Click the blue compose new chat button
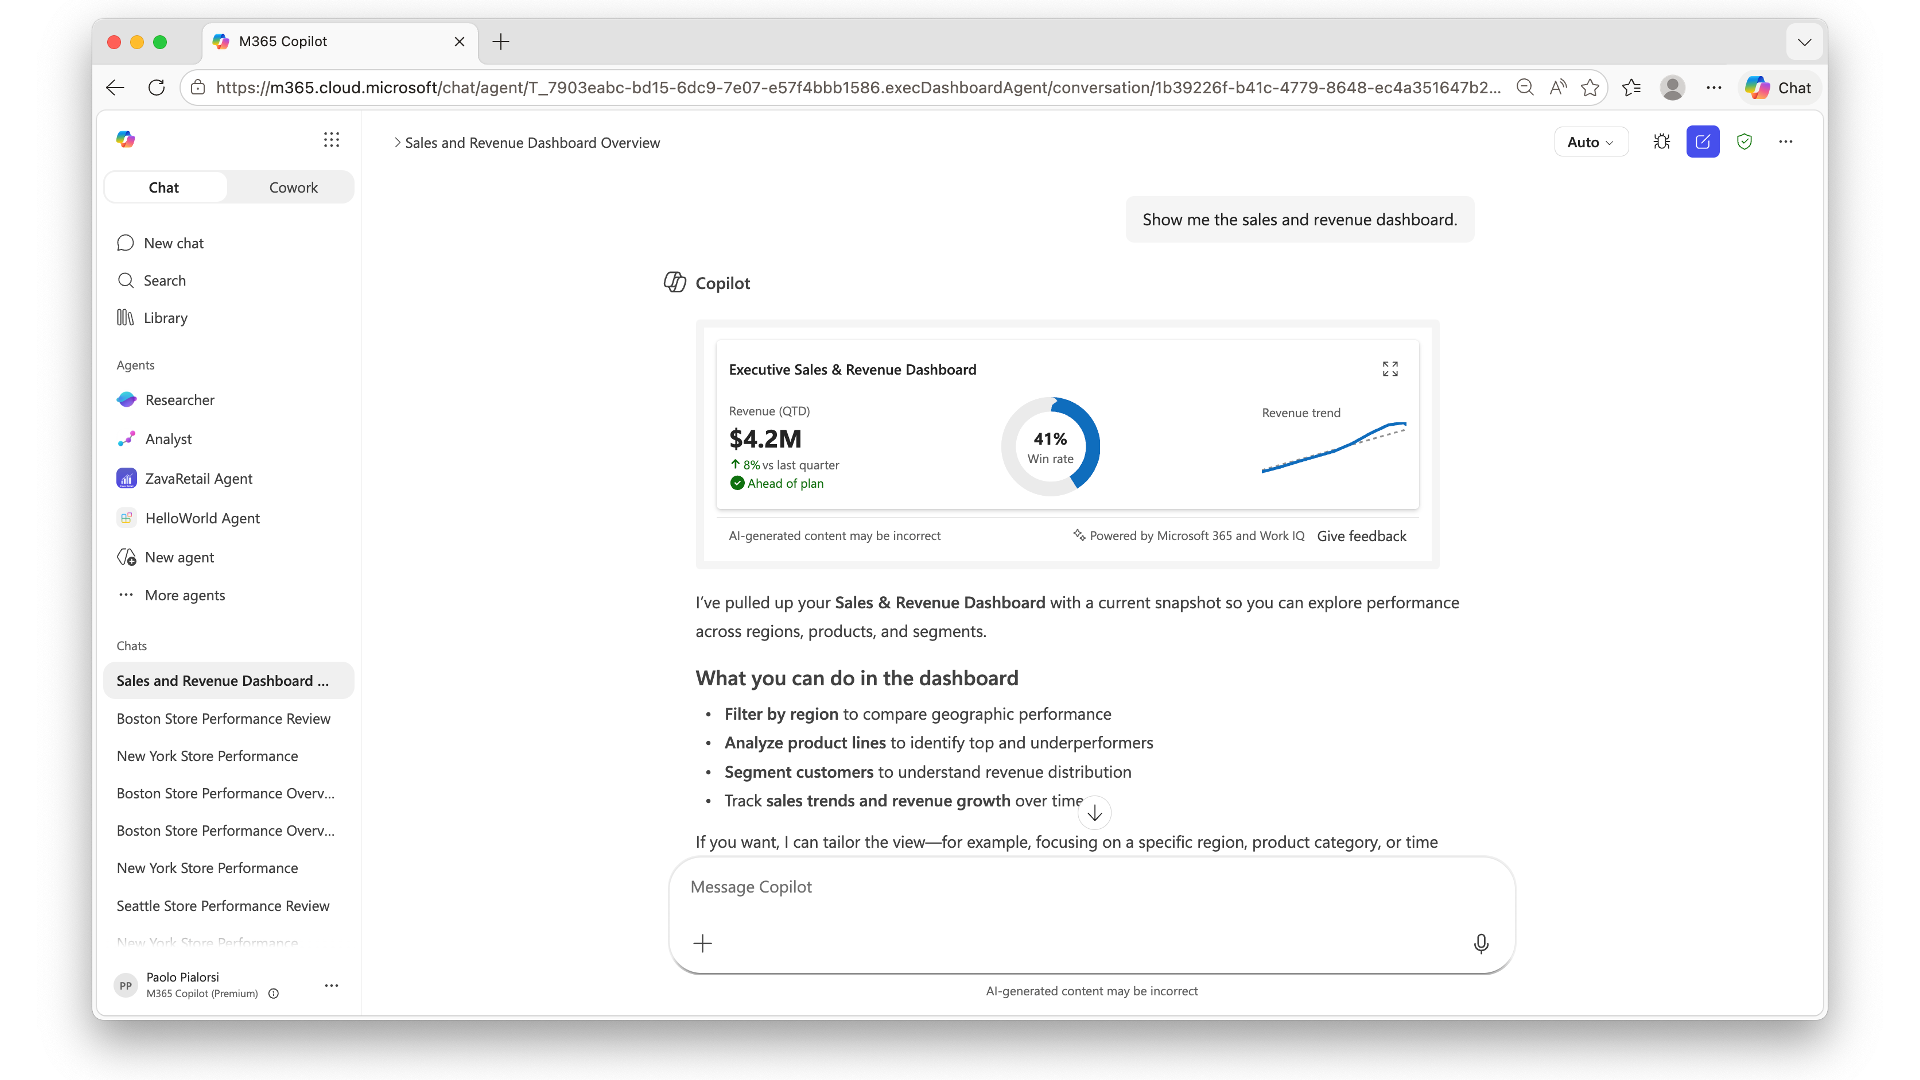 pyautogui.click(x=1703, y=142)
